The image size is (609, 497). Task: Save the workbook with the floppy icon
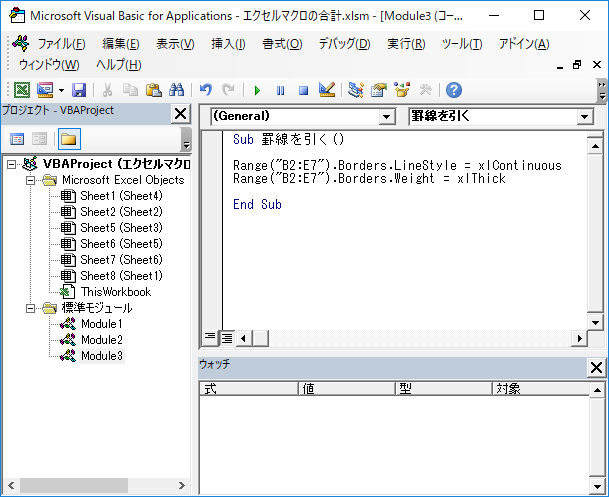[79, 90]
